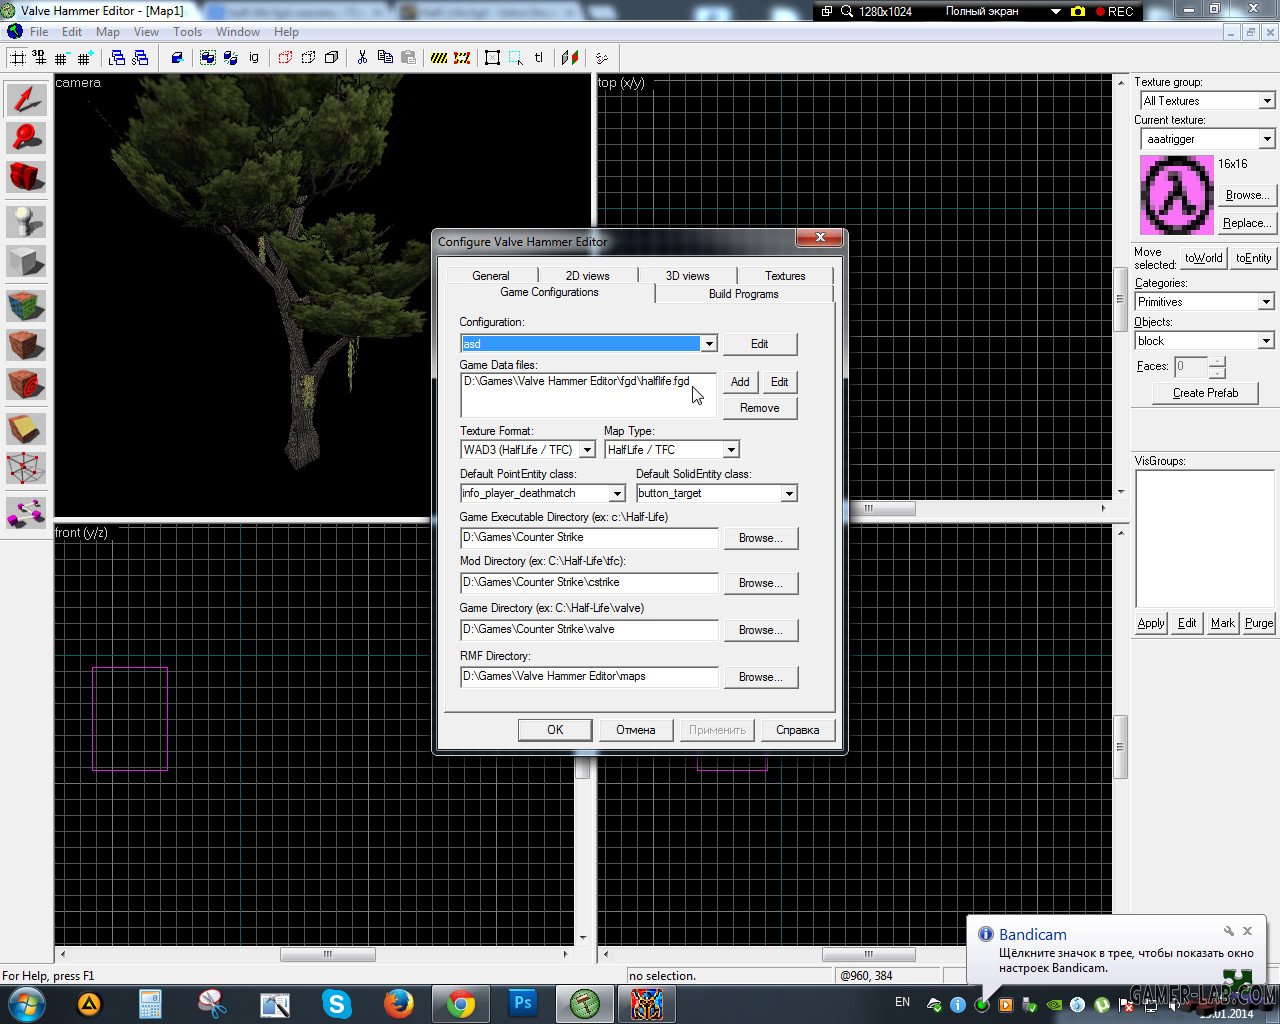The width and height of the screenshot is (1280, 1024).
Task: Click the Larger Grid toolbar icon
Action: coord(85,58)
